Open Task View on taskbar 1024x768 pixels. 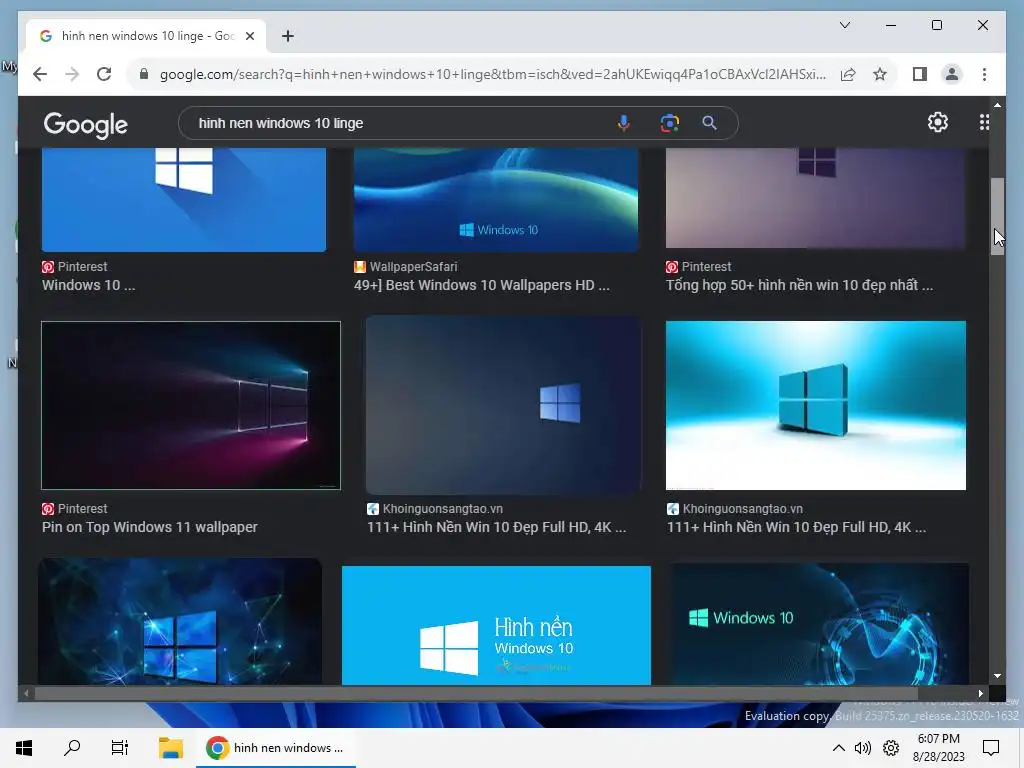click(120, 748)
